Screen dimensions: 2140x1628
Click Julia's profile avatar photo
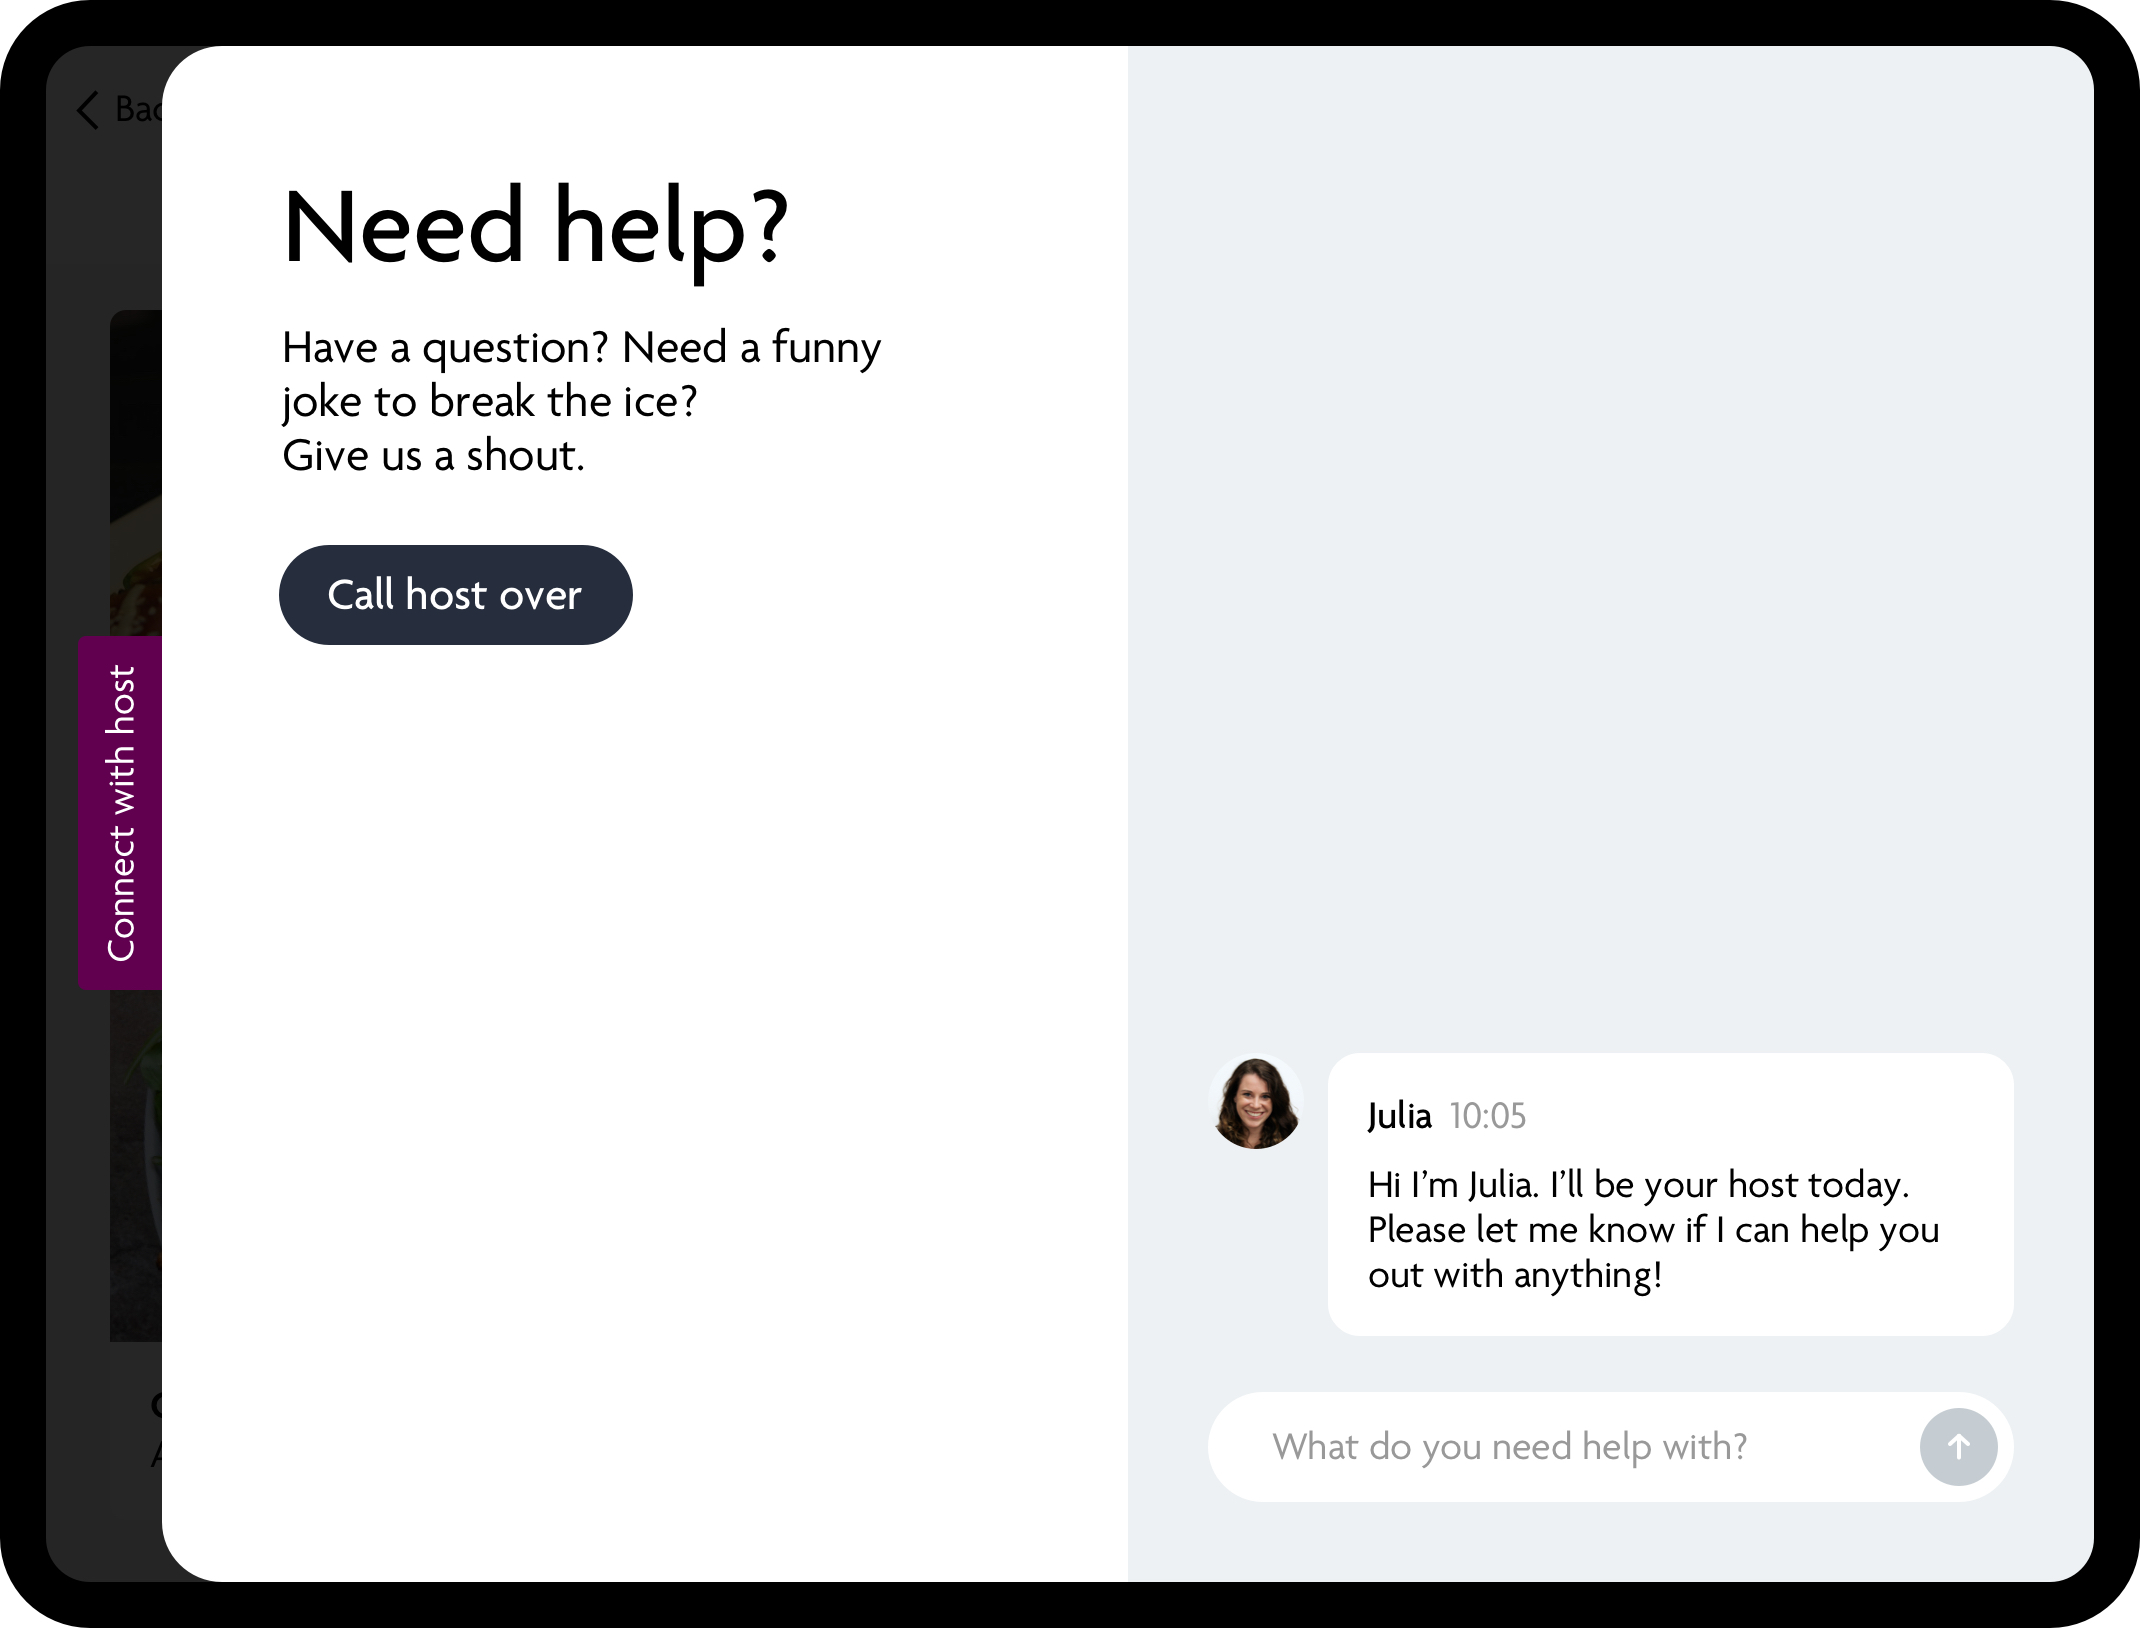[1255, 1103]
